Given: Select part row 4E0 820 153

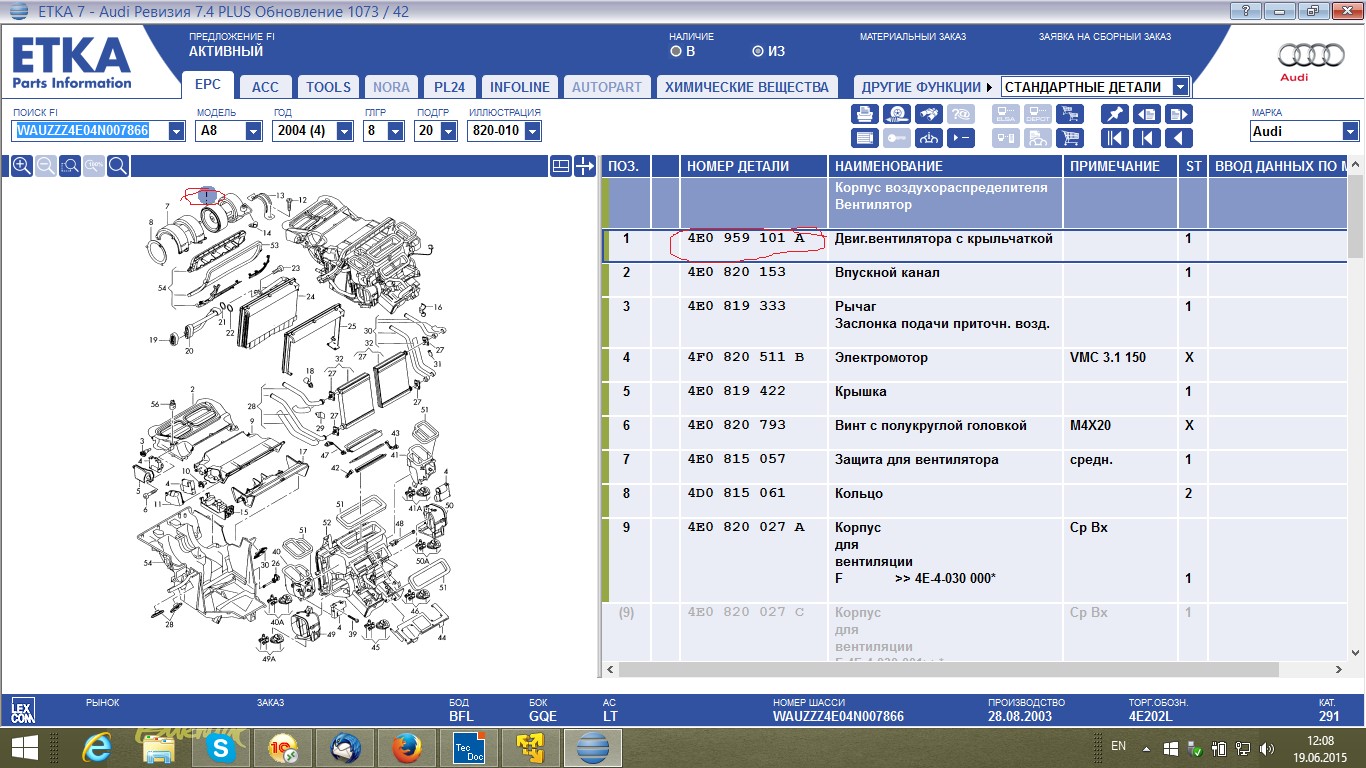Looking at the screenshot, I should click(x=736, y=272).
